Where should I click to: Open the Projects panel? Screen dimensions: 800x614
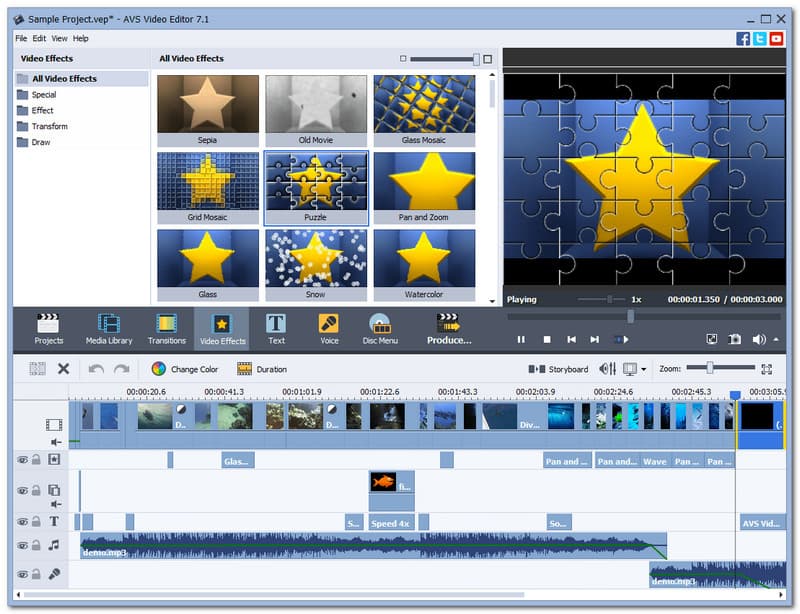click(48, 329)
